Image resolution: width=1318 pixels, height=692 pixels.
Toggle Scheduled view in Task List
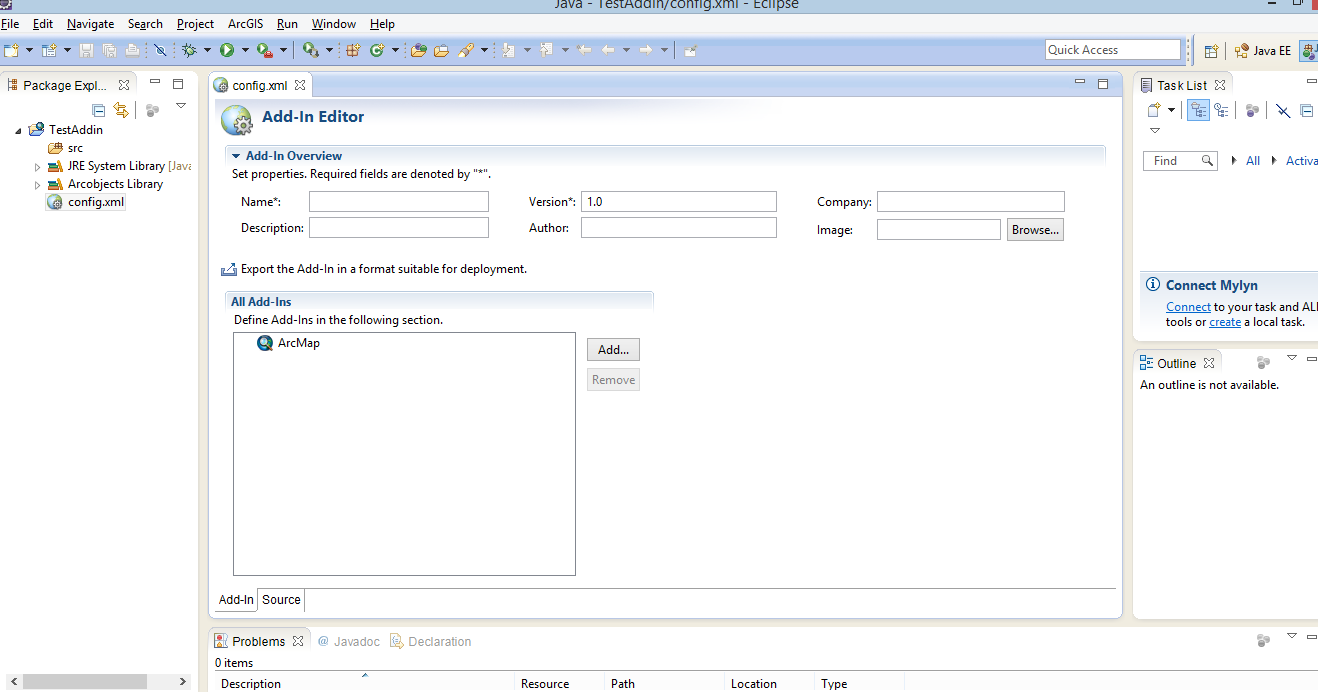(1221, 110)
